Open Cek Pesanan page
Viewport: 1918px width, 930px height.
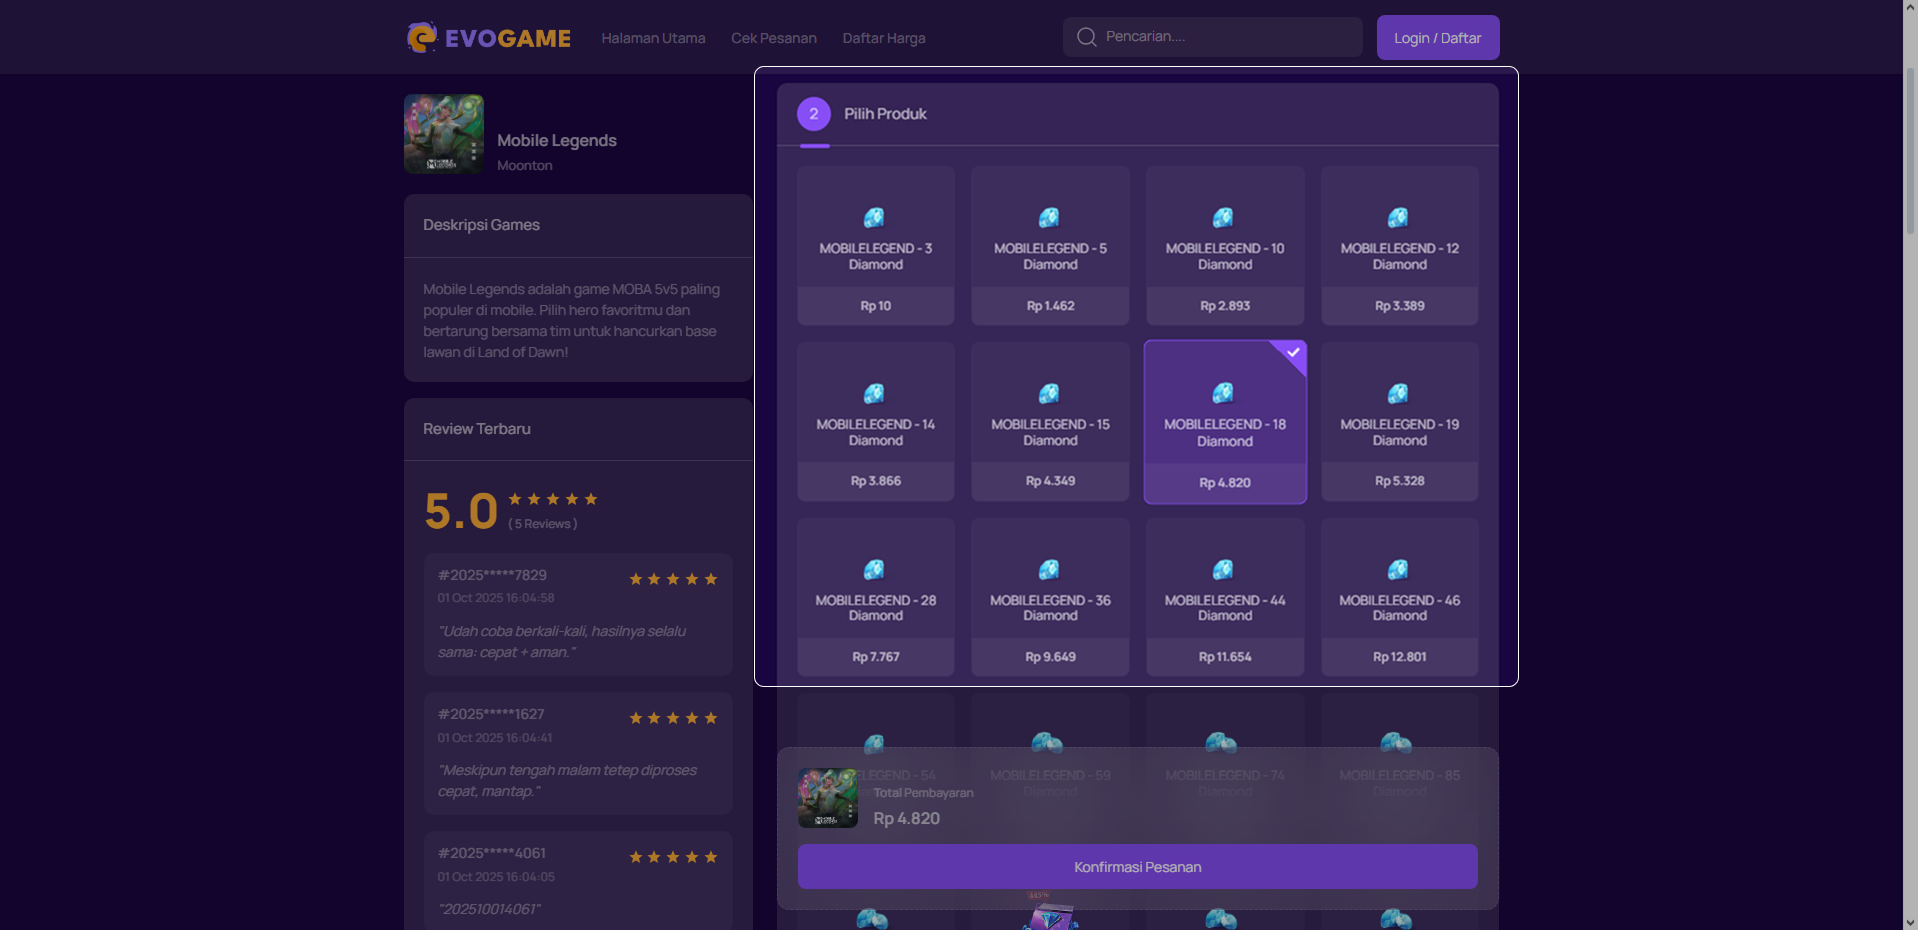[x=774, y=38]
